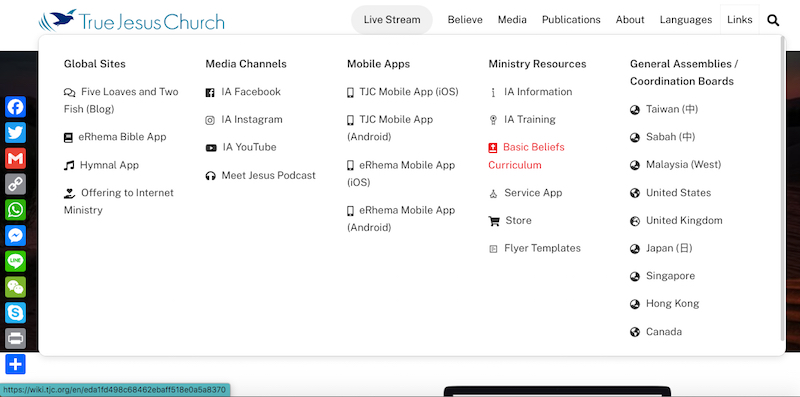
Task: Open TJC Mobile App (Android) link
Action: (x=390, y=128)
